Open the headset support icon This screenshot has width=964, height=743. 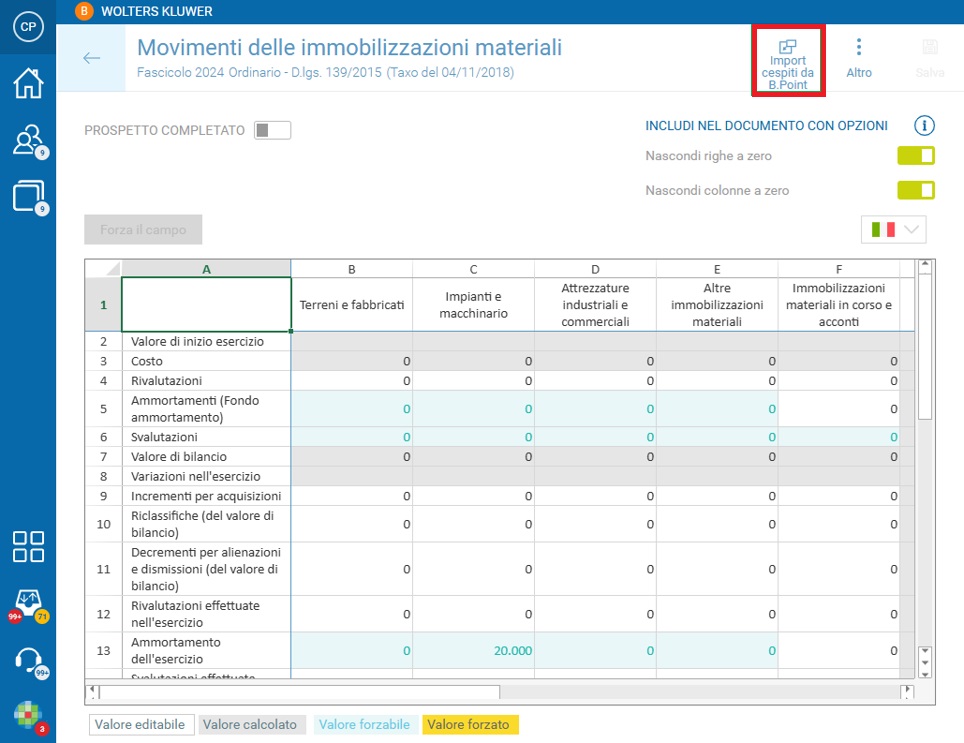tap(28, 662)
